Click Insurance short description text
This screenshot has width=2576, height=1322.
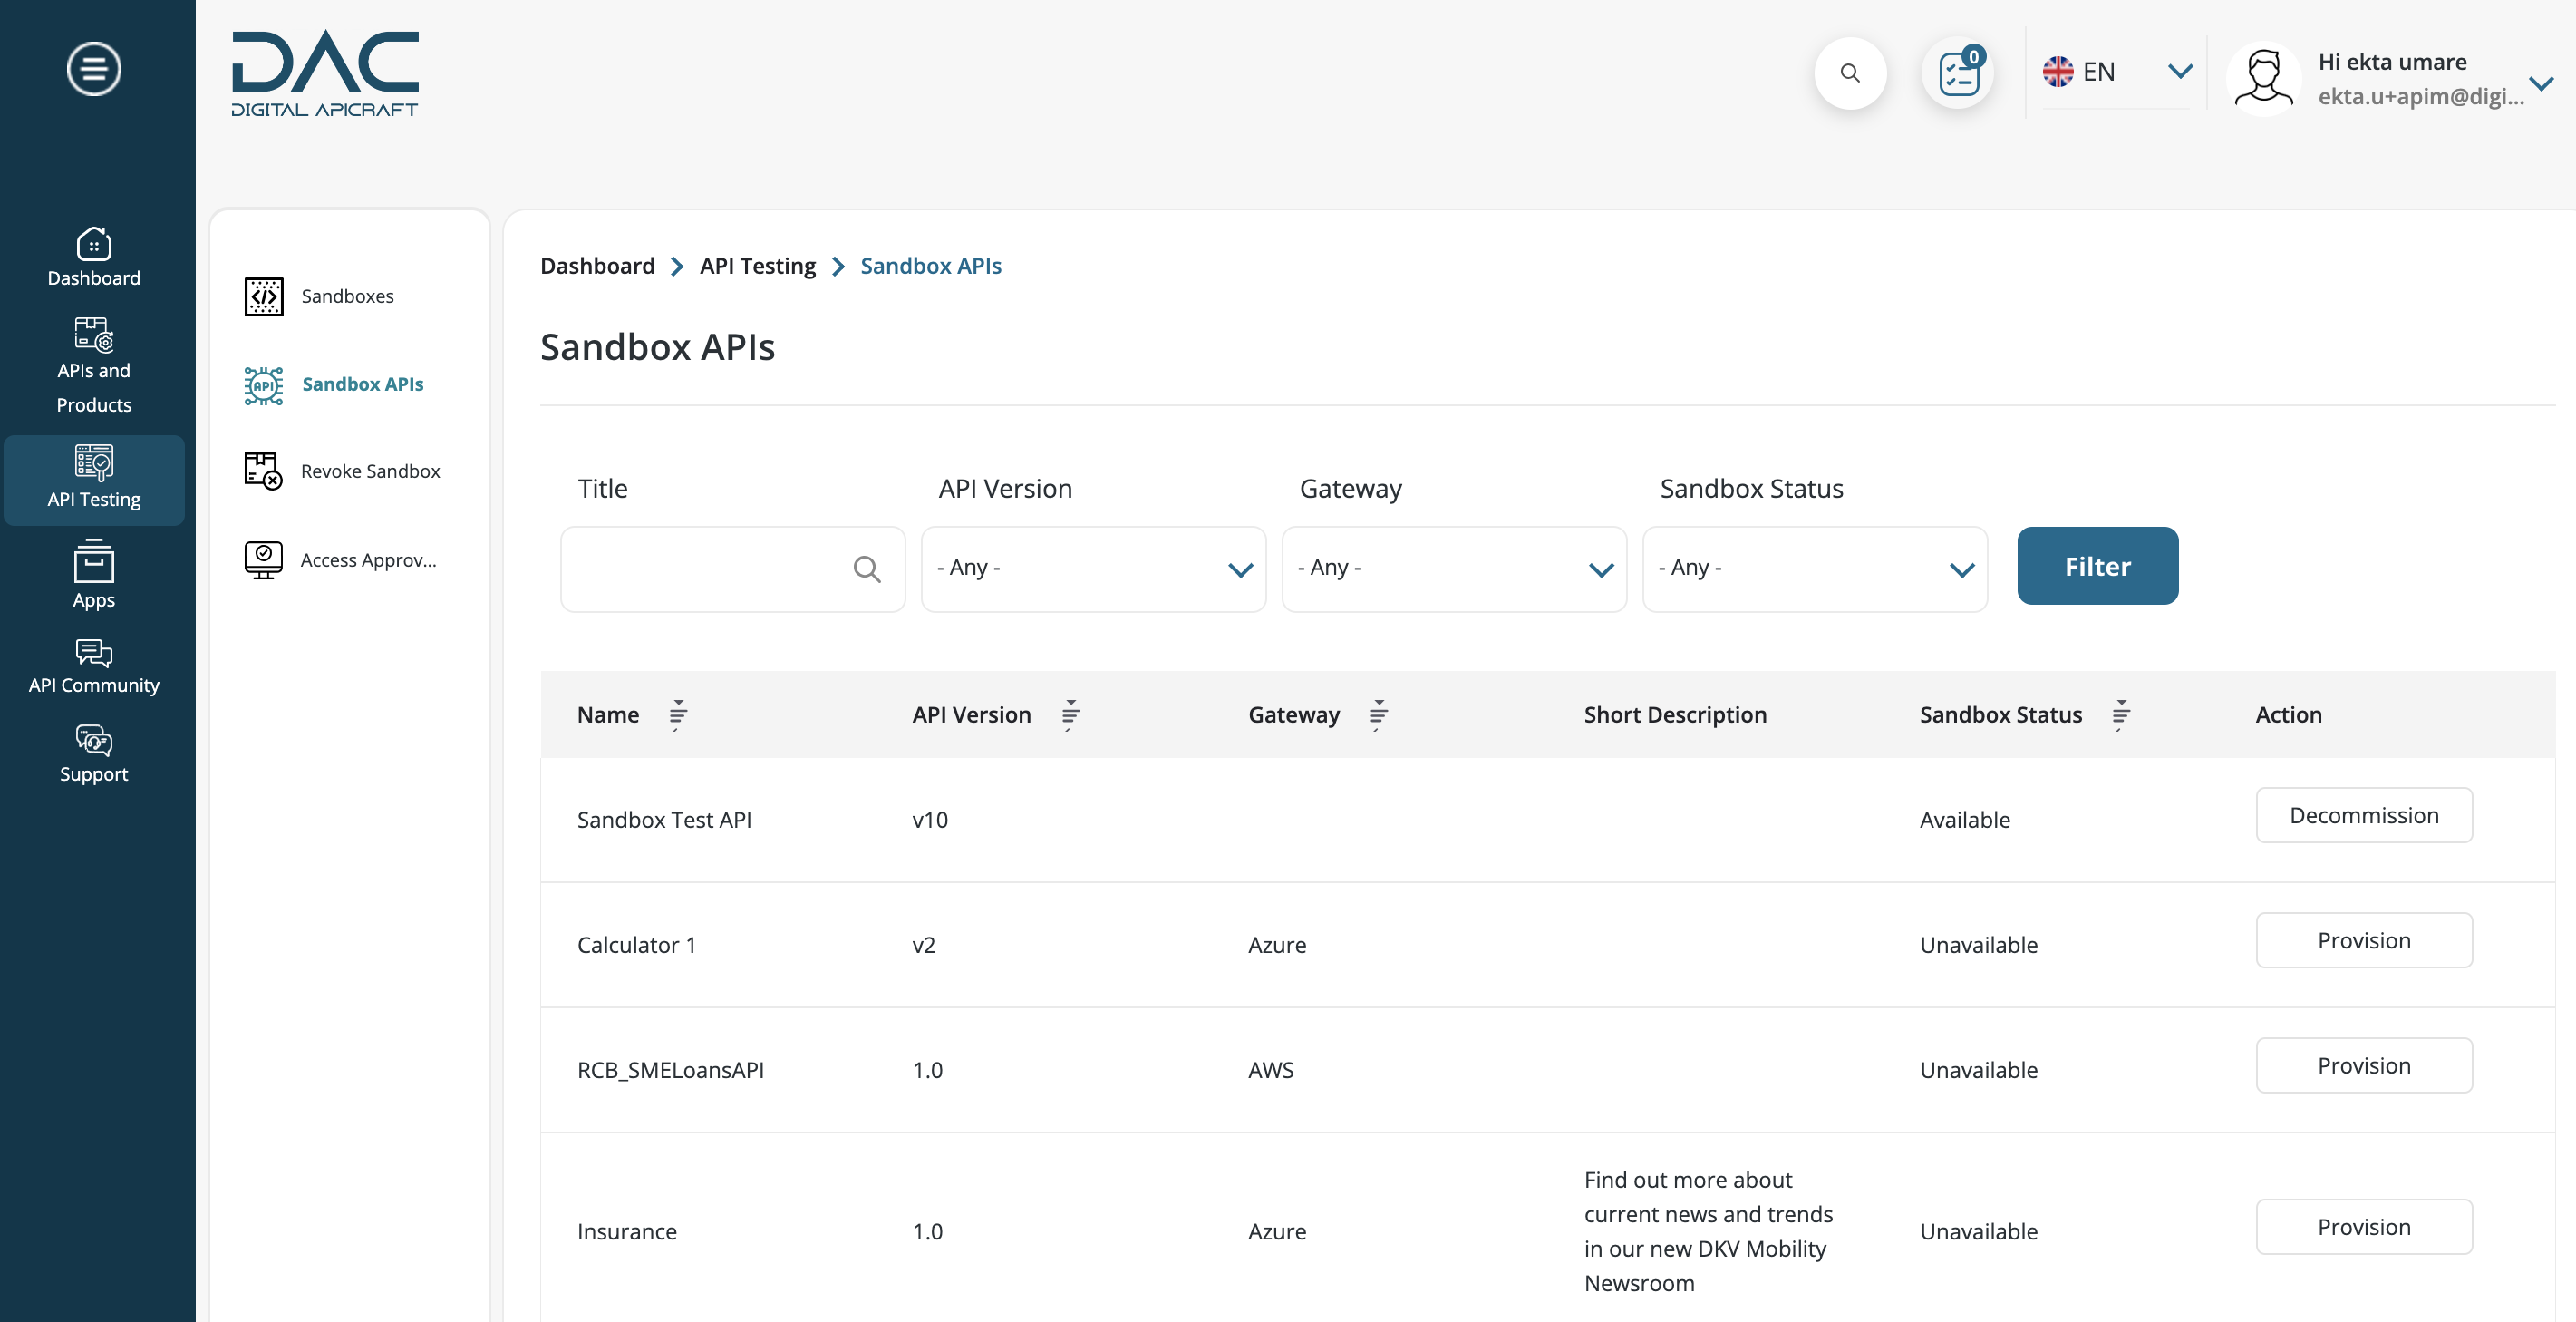pyautogui.click(x=1708, y=1231)
